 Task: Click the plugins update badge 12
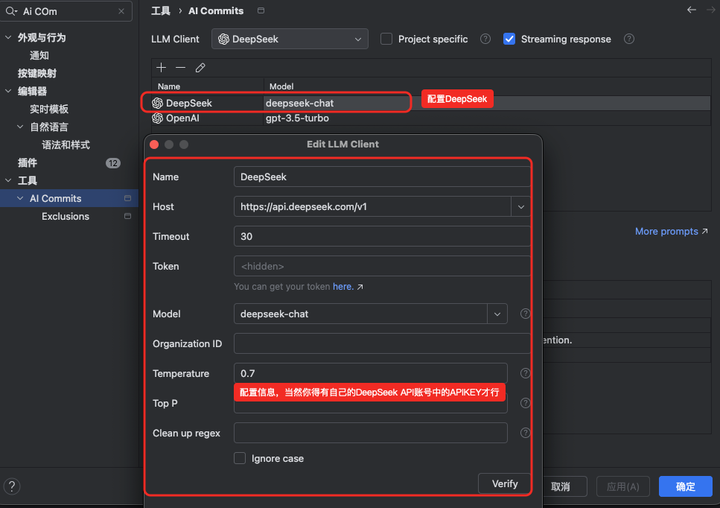click(x=113, y=163)
